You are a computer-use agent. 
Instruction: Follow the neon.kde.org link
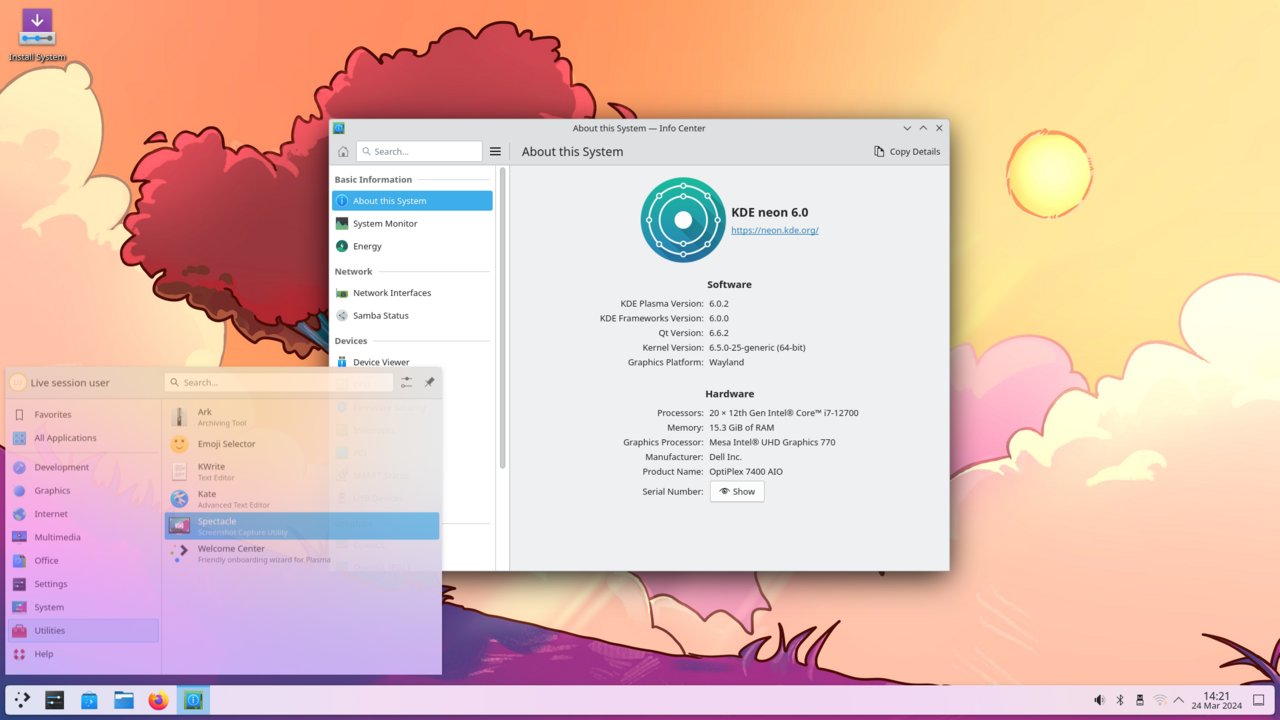[x=775, y=230]
